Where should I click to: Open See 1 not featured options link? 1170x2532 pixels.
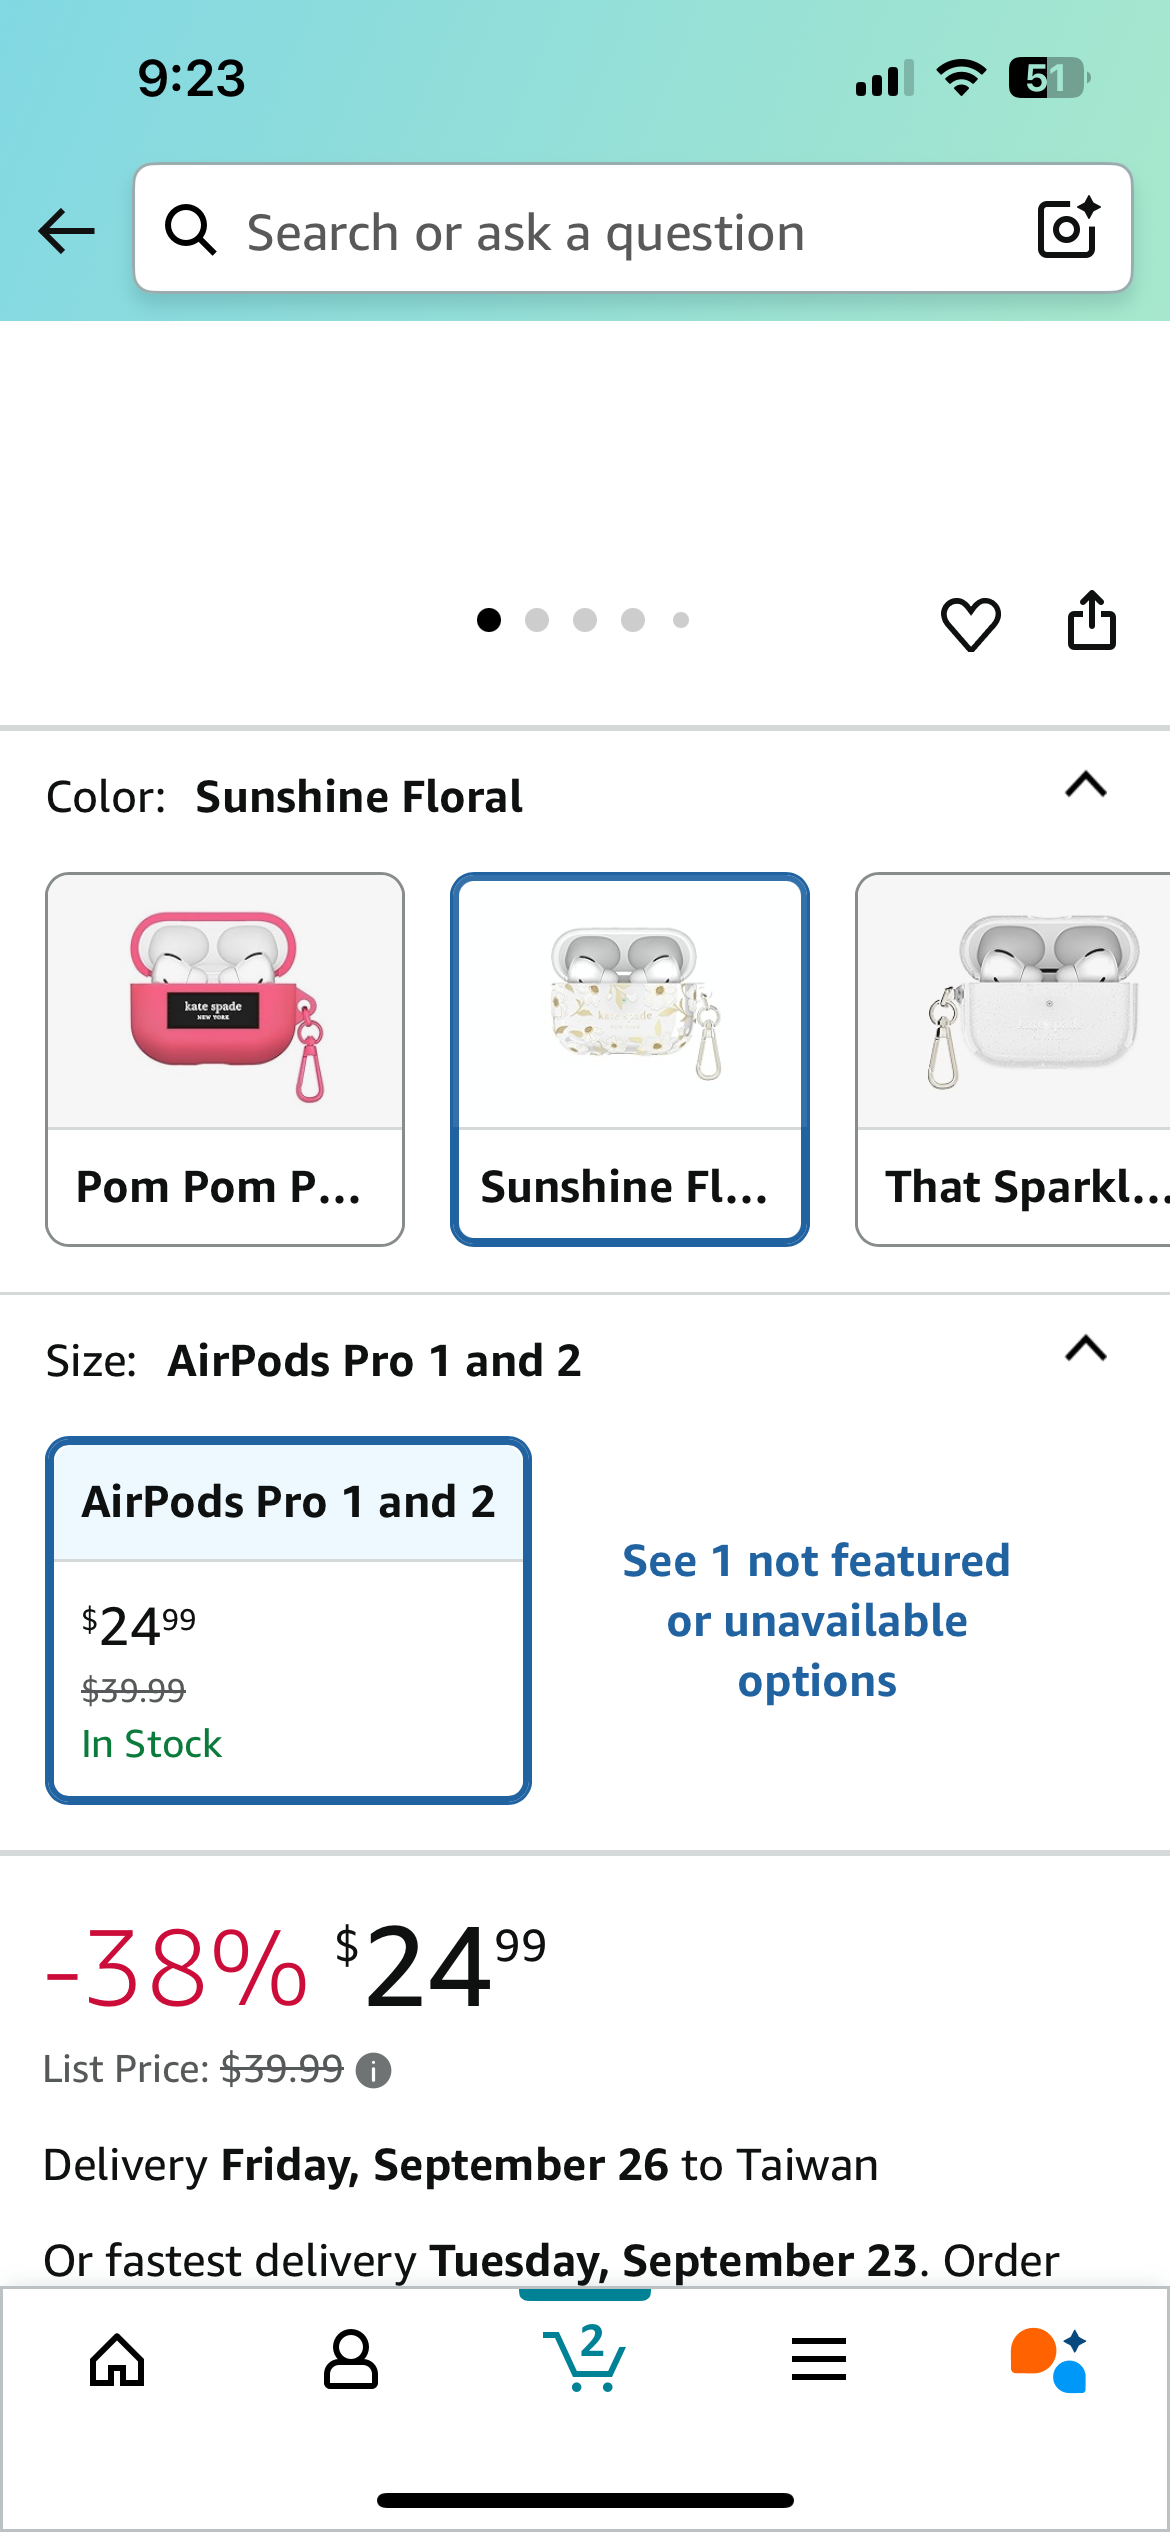(816, 1620)
